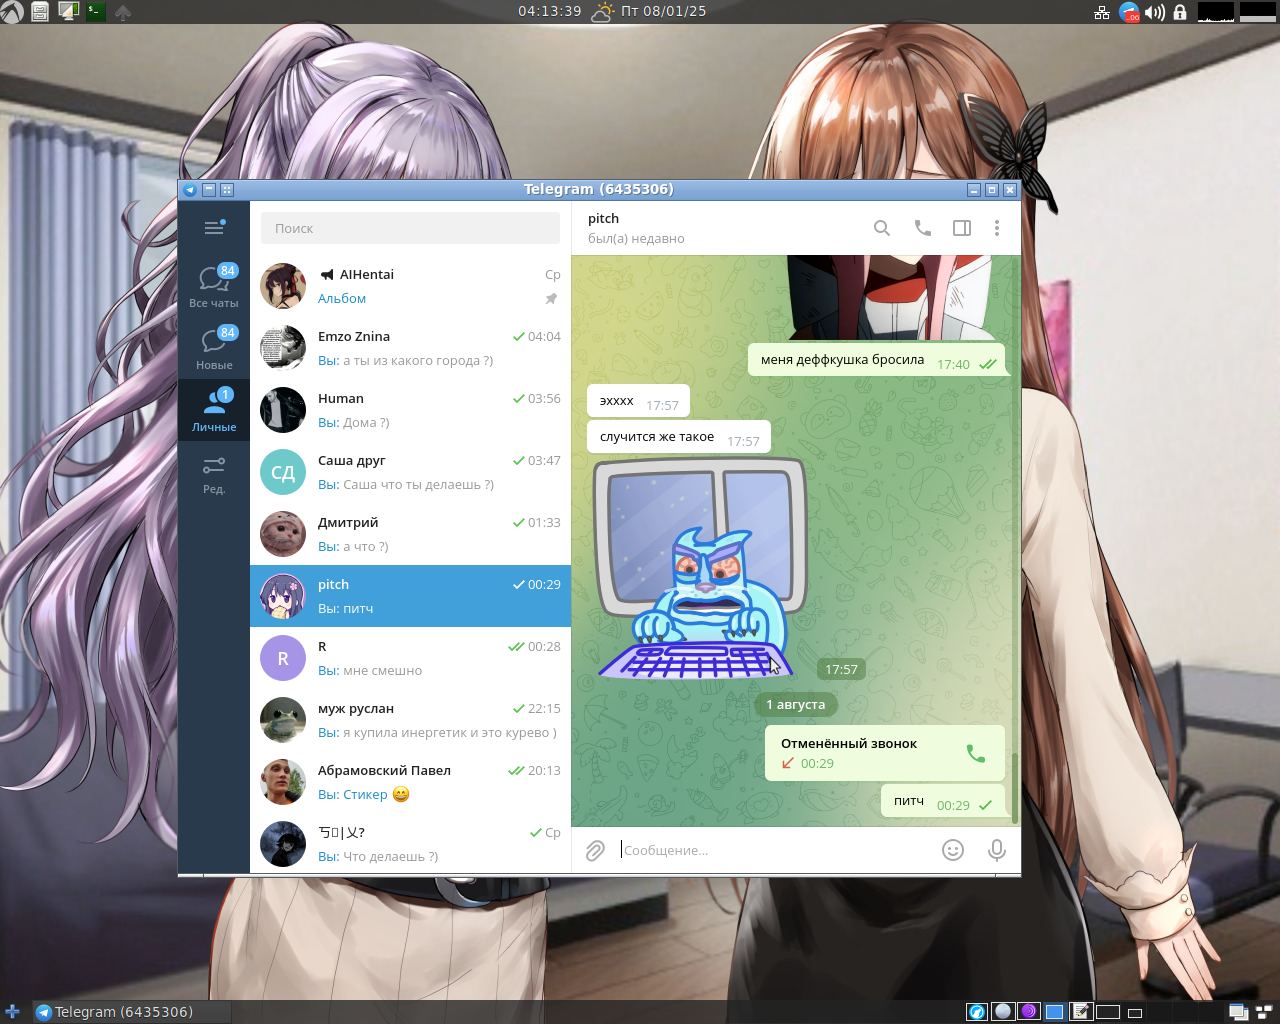This screenshot has height=1024, width=1280.
Task: Select the Все чаты folder
Action: pyautogui.click(x=214, y=286)
